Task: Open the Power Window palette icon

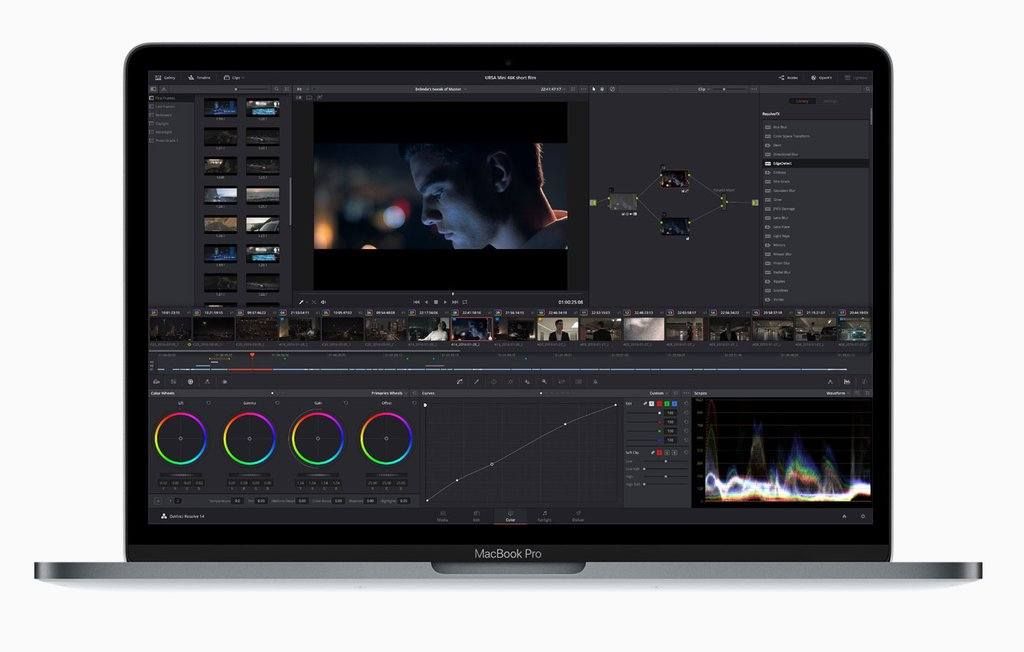Action: (493, 382)
